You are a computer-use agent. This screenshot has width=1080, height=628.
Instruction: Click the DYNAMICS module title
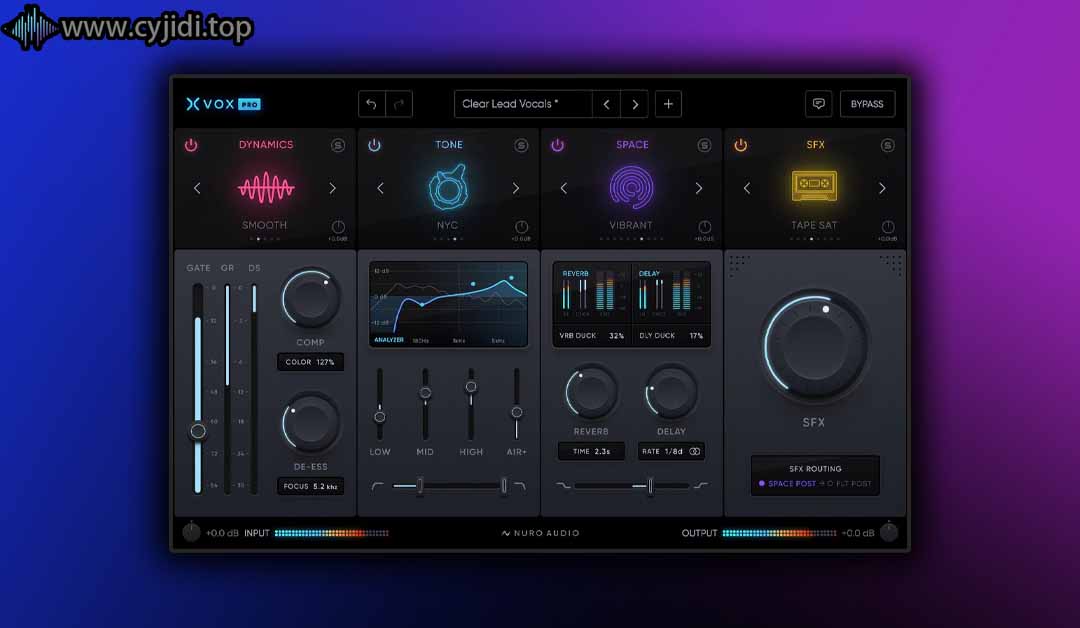tap(266, 145)
